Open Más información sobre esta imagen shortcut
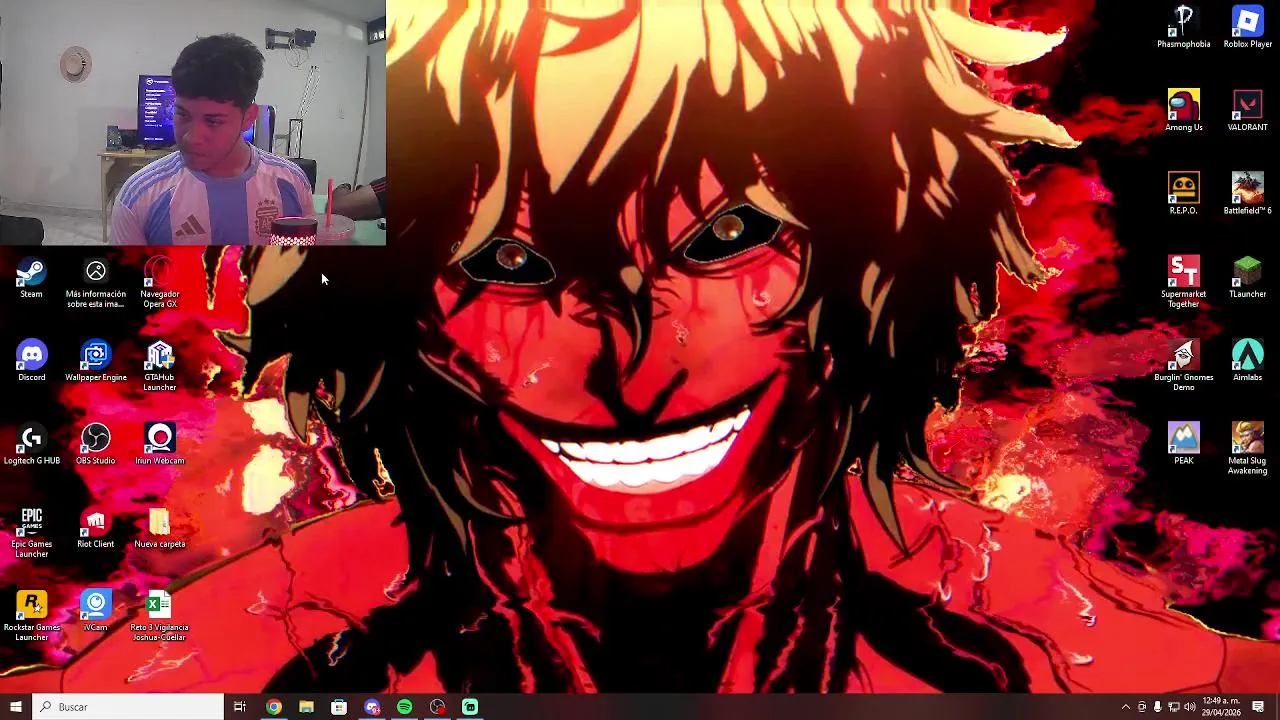 coord(96,283)
